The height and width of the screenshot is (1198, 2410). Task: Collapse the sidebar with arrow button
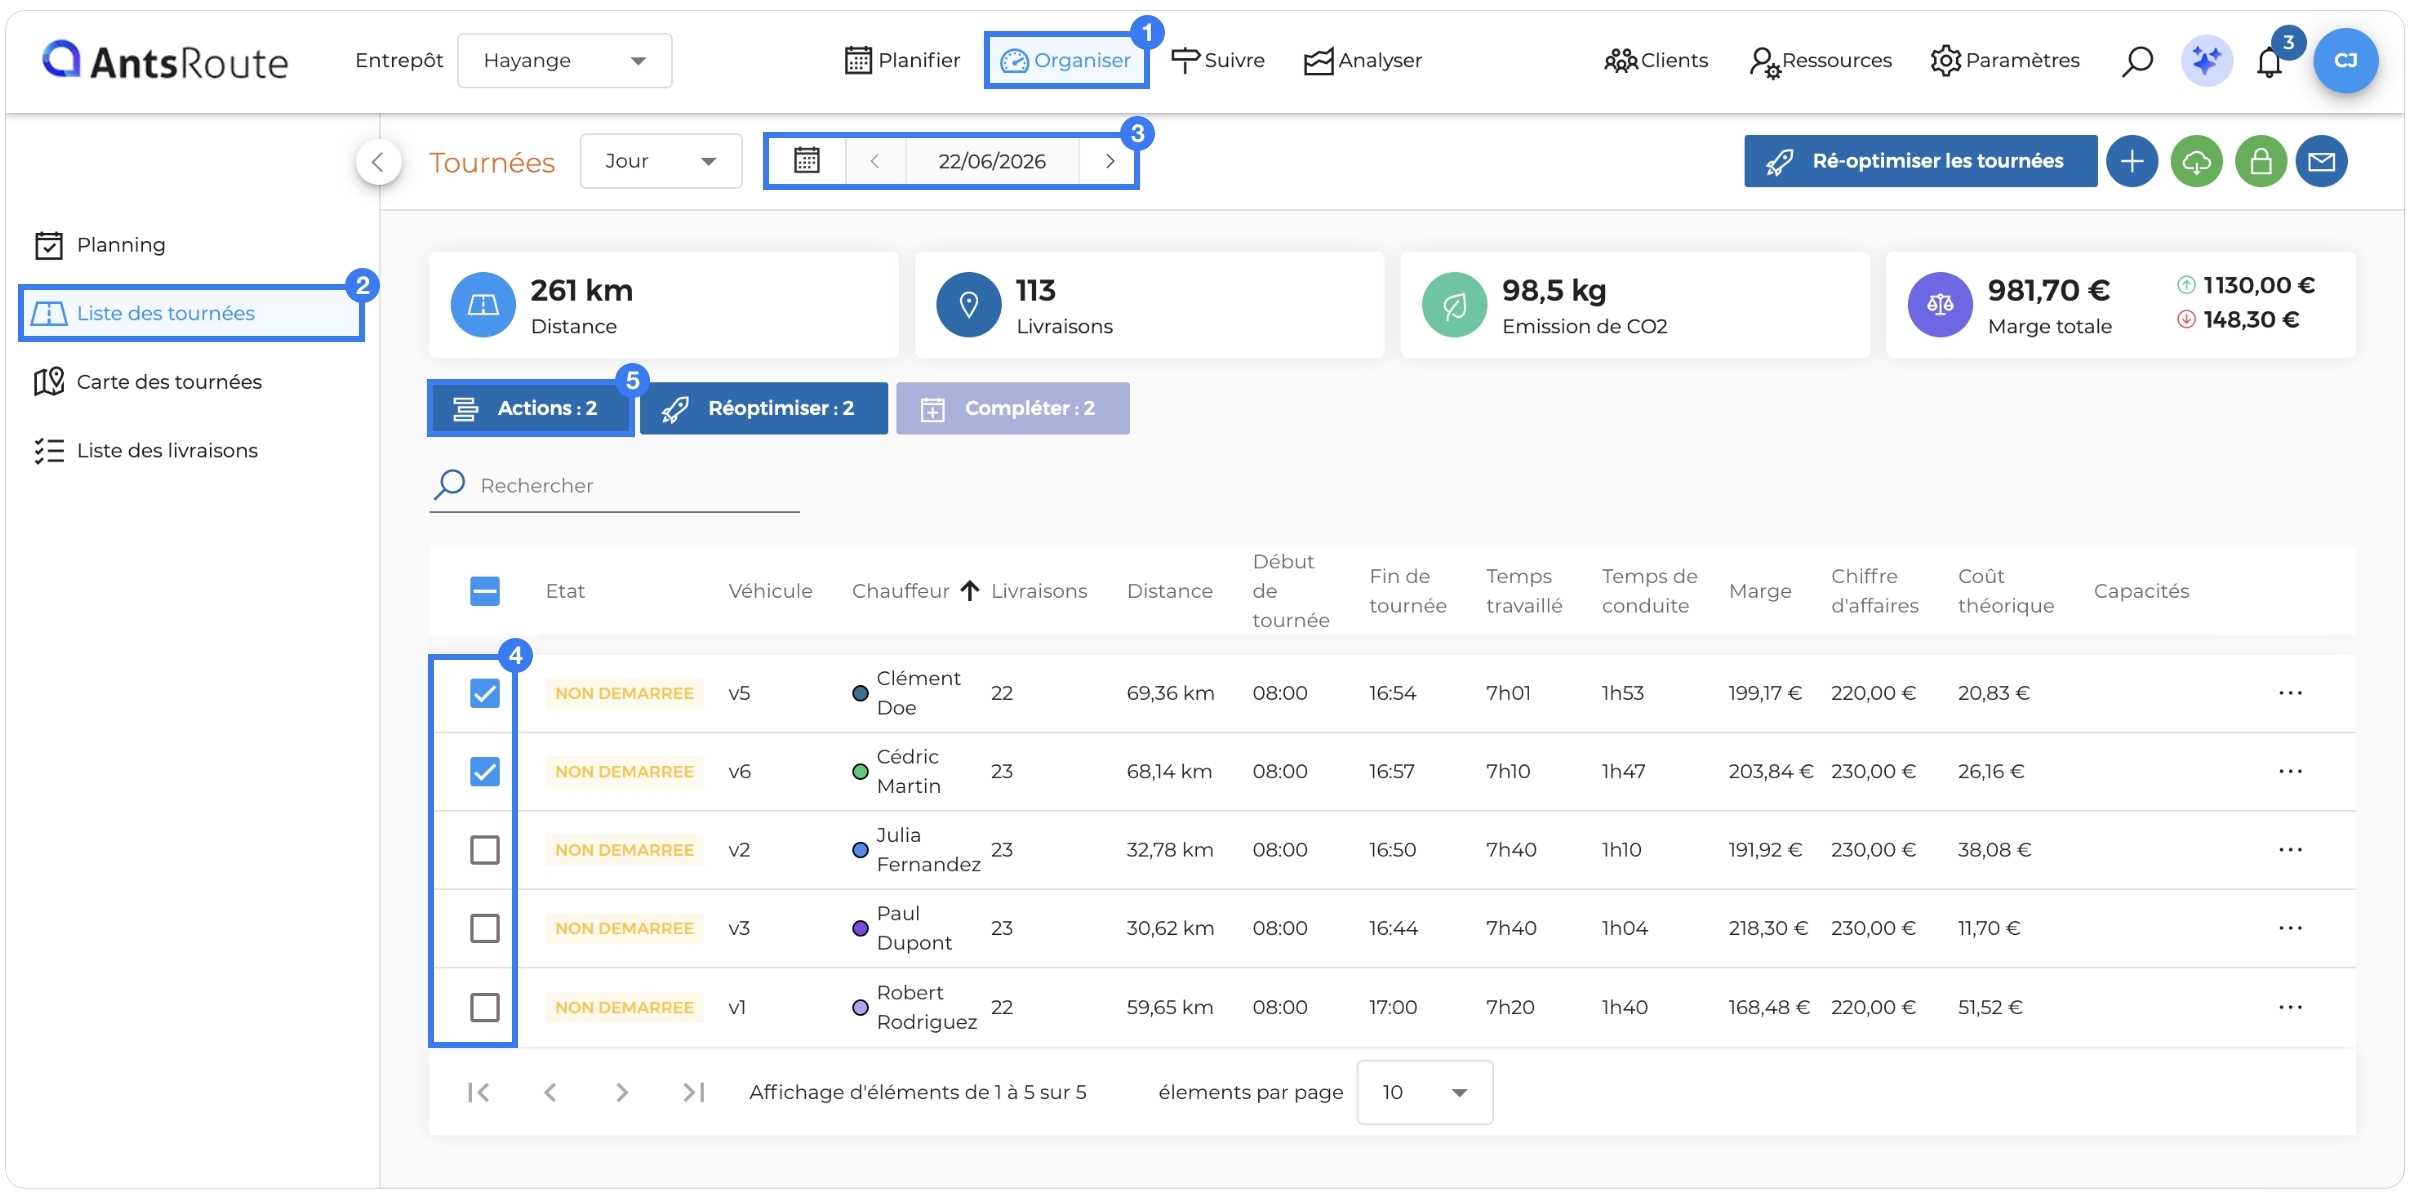click(x=378, y=161)
